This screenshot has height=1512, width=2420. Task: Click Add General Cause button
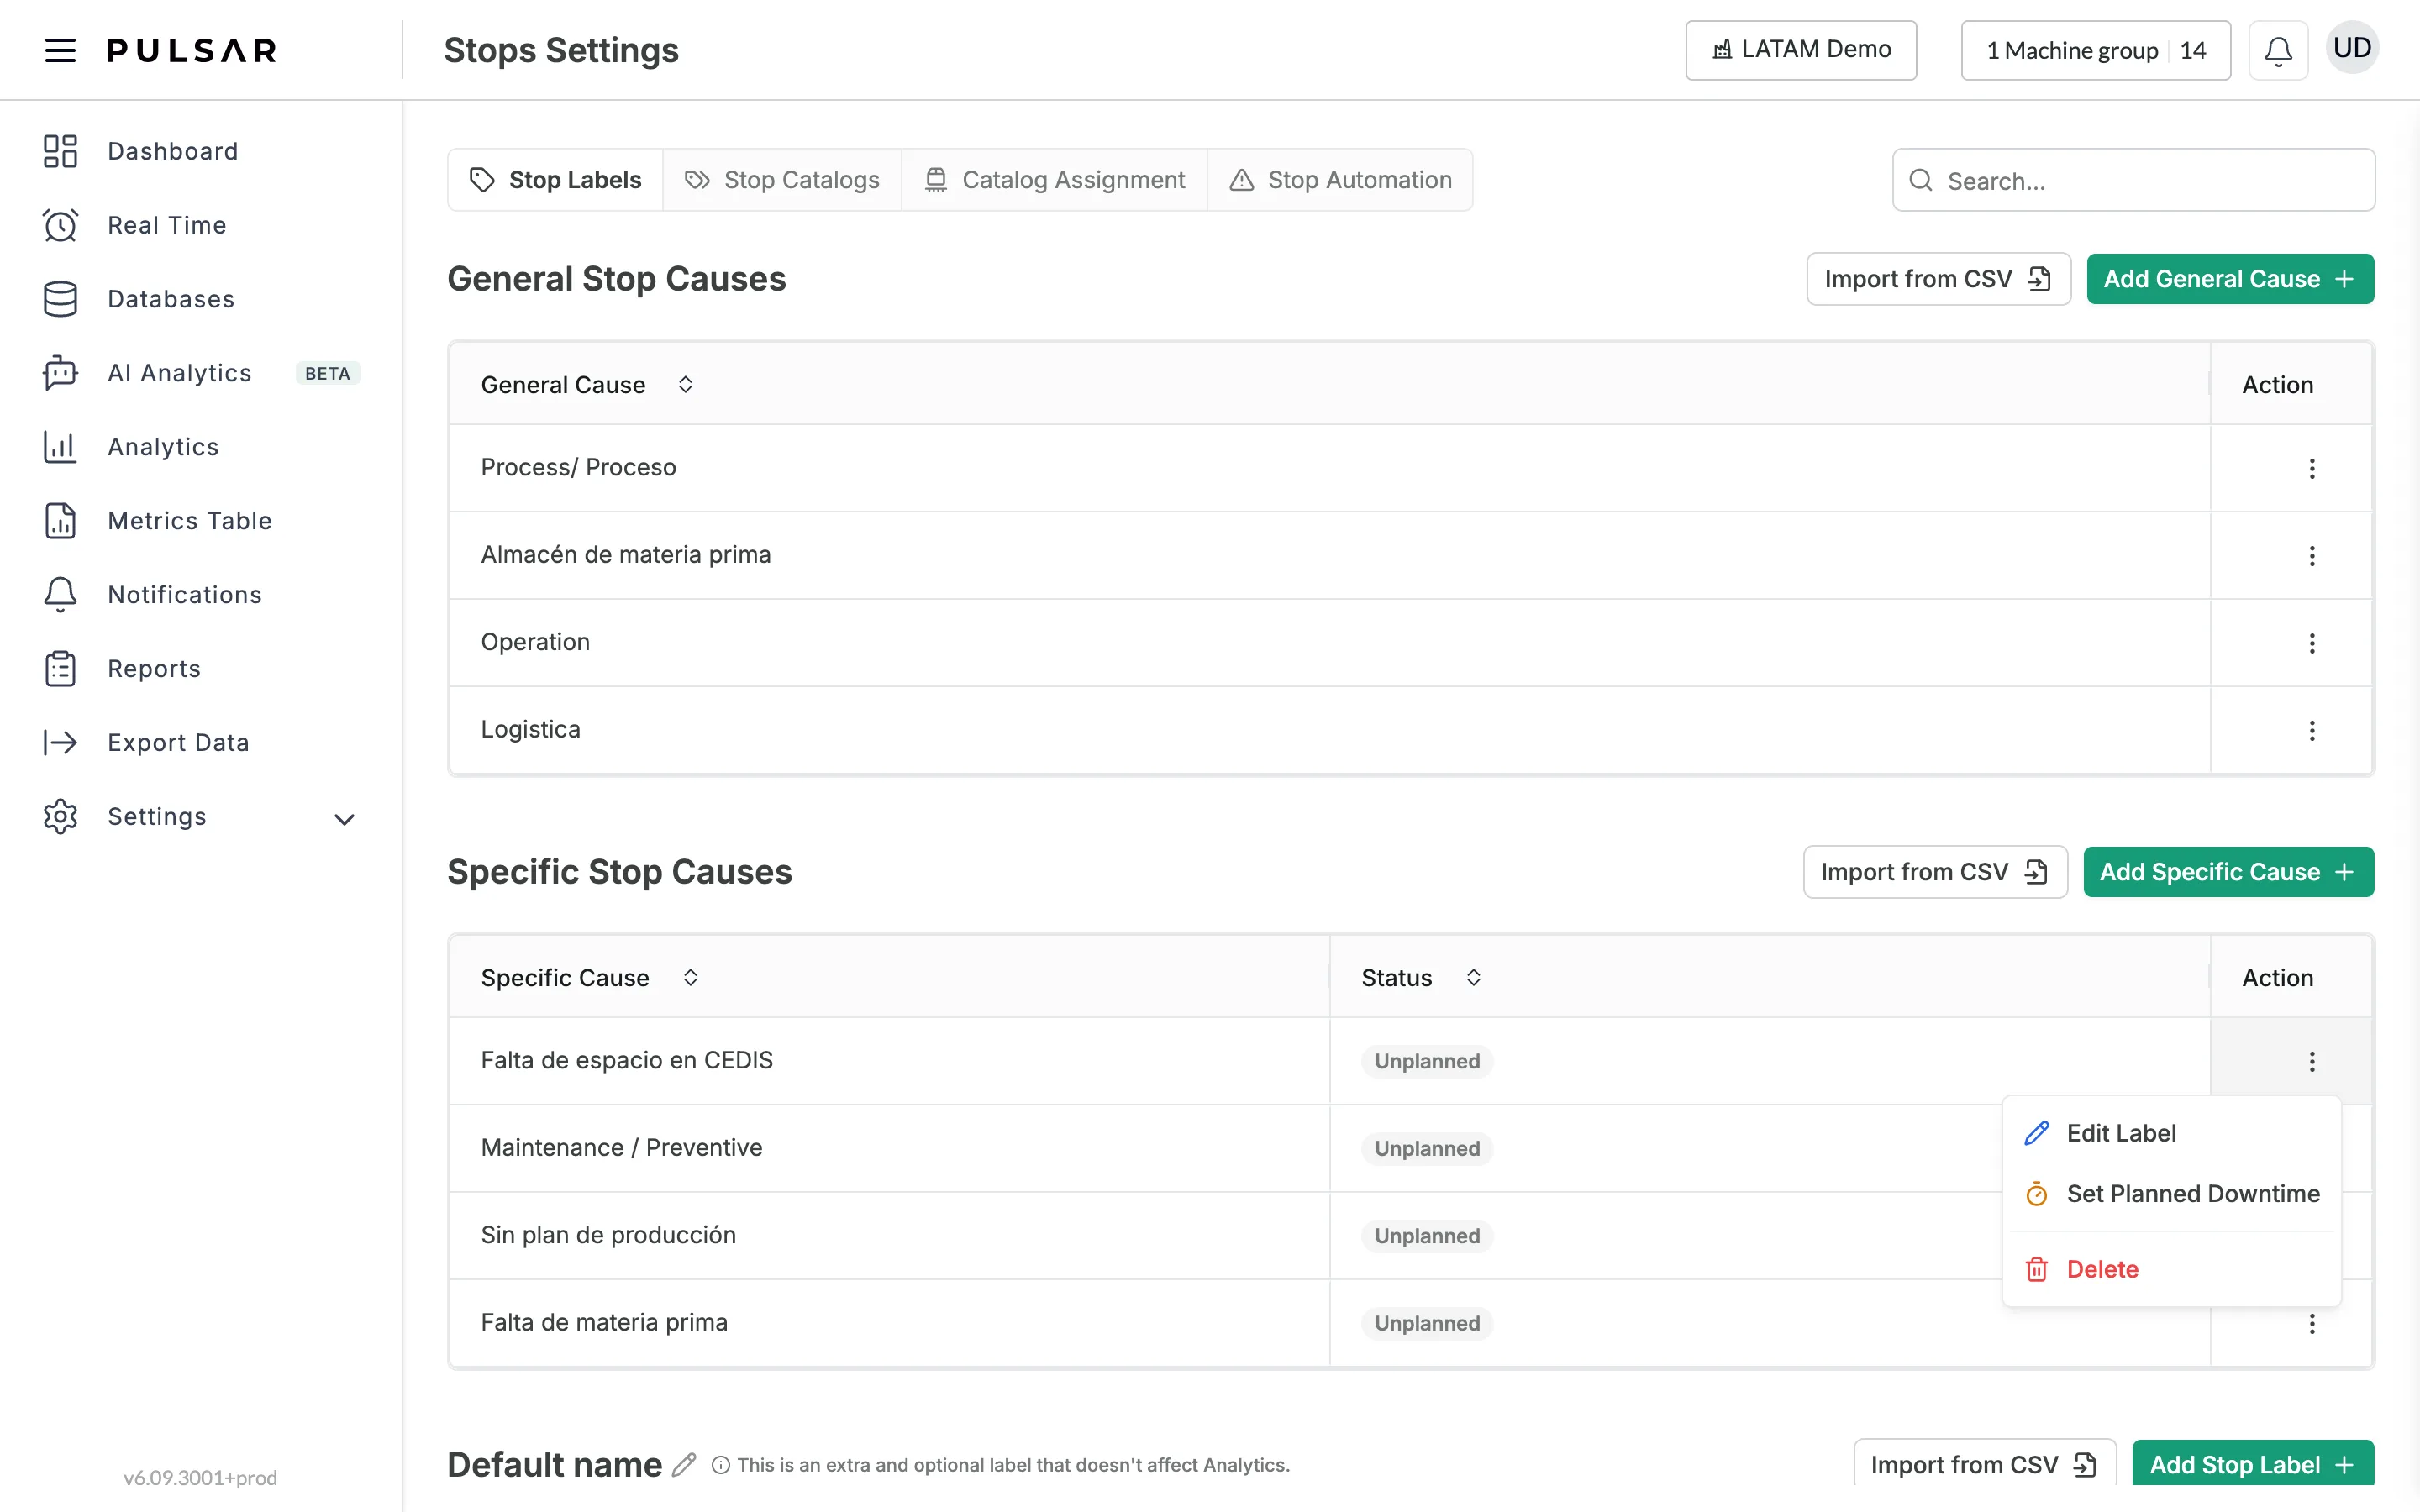pos(2230,279)
